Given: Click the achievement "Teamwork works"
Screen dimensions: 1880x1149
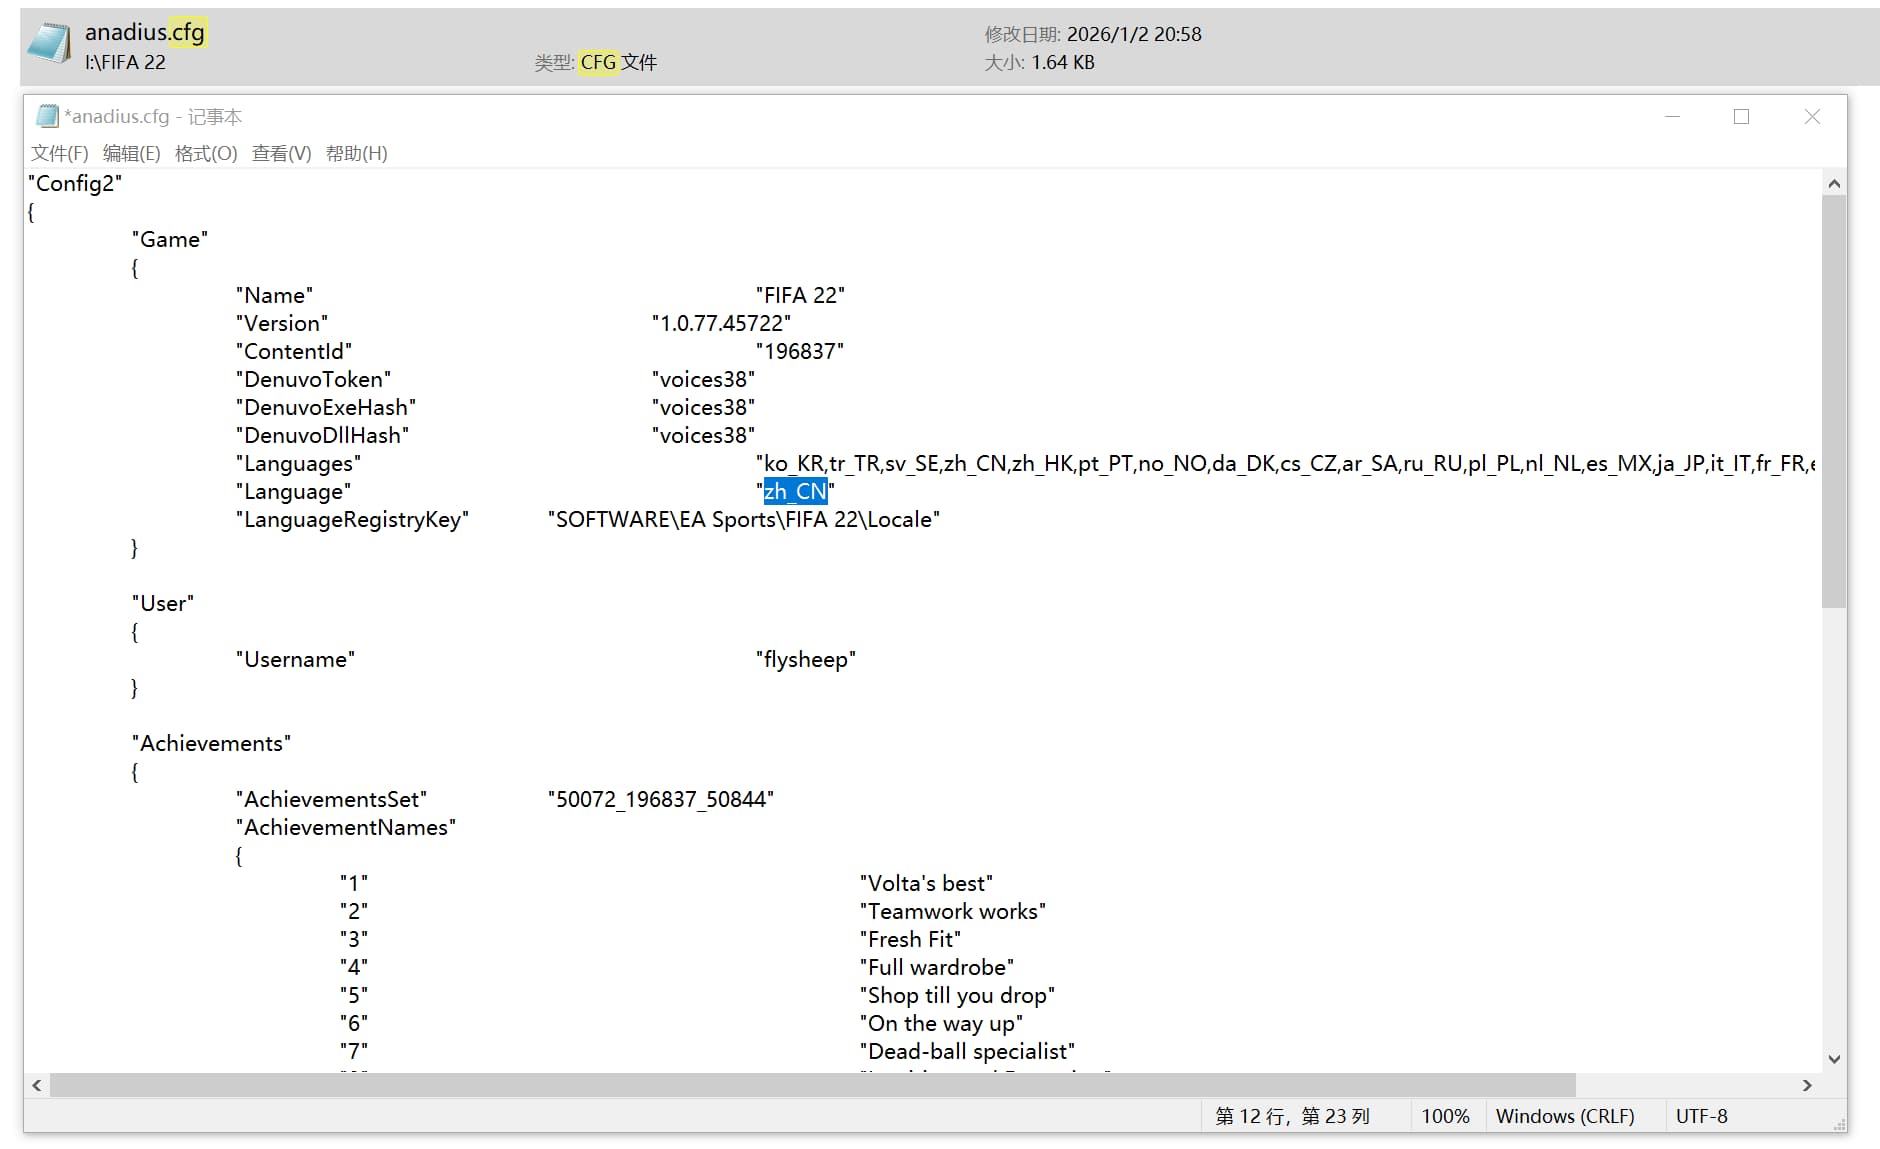Looking at the screenshot, I should tap(953, 911).
